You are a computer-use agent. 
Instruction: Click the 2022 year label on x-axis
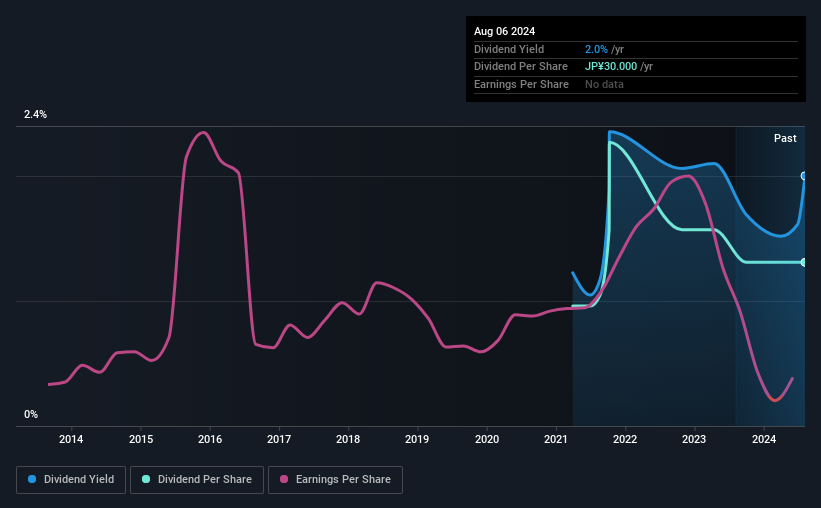(x=625, y=439)
